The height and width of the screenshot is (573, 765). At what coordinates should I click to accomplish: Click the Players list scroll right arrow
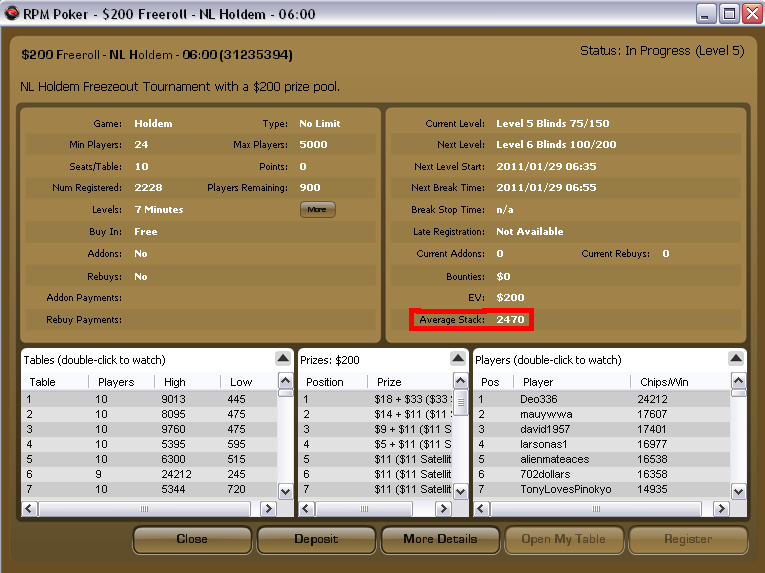click(721, 509)
